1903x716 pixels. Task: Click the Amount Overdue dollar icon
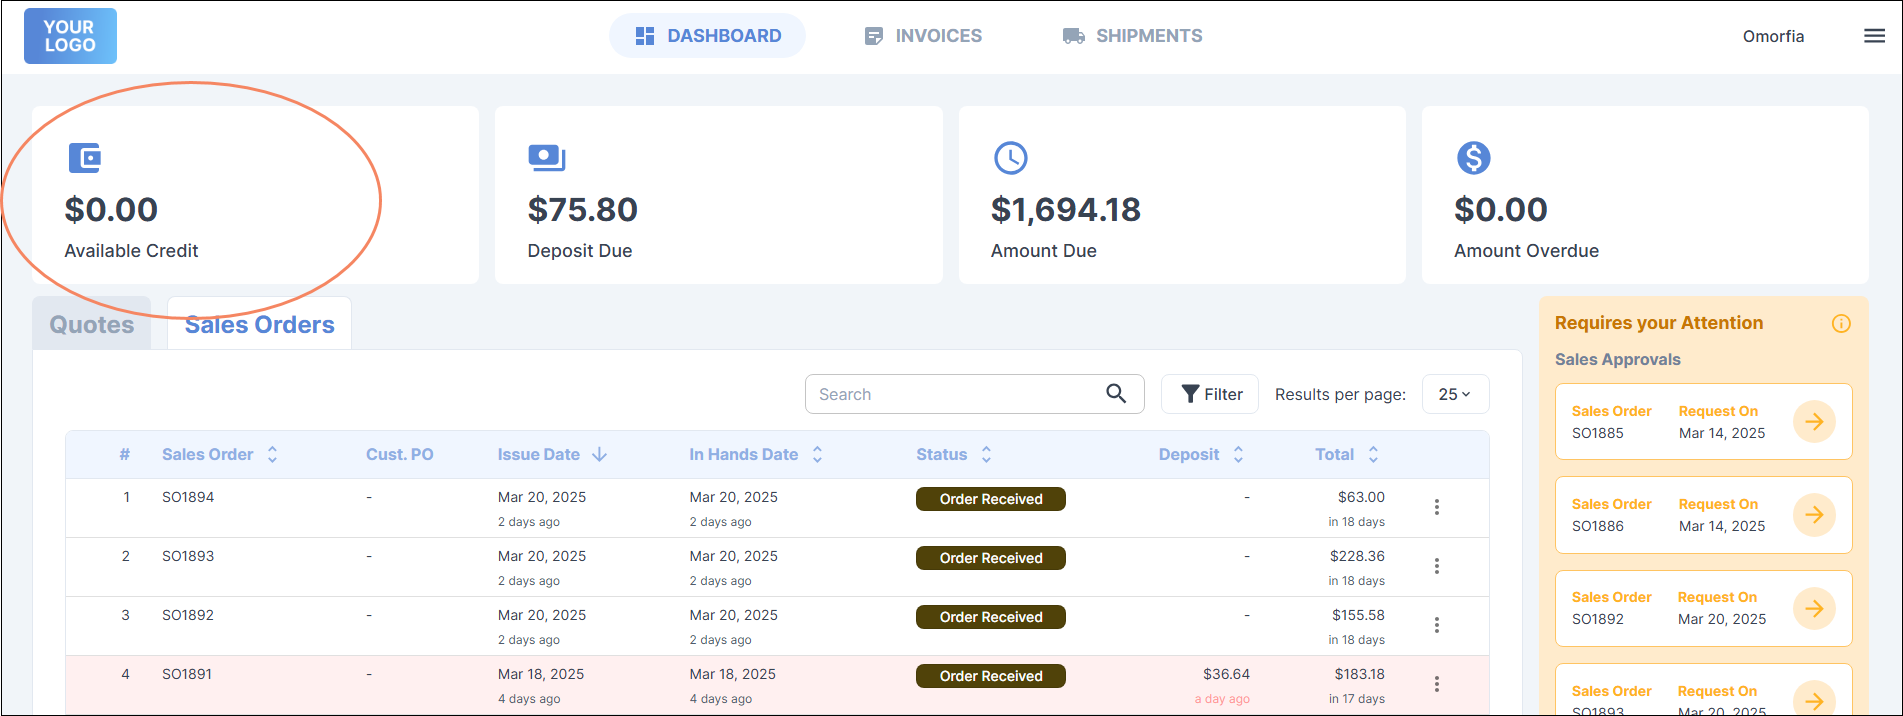[x=1473, y=157]
